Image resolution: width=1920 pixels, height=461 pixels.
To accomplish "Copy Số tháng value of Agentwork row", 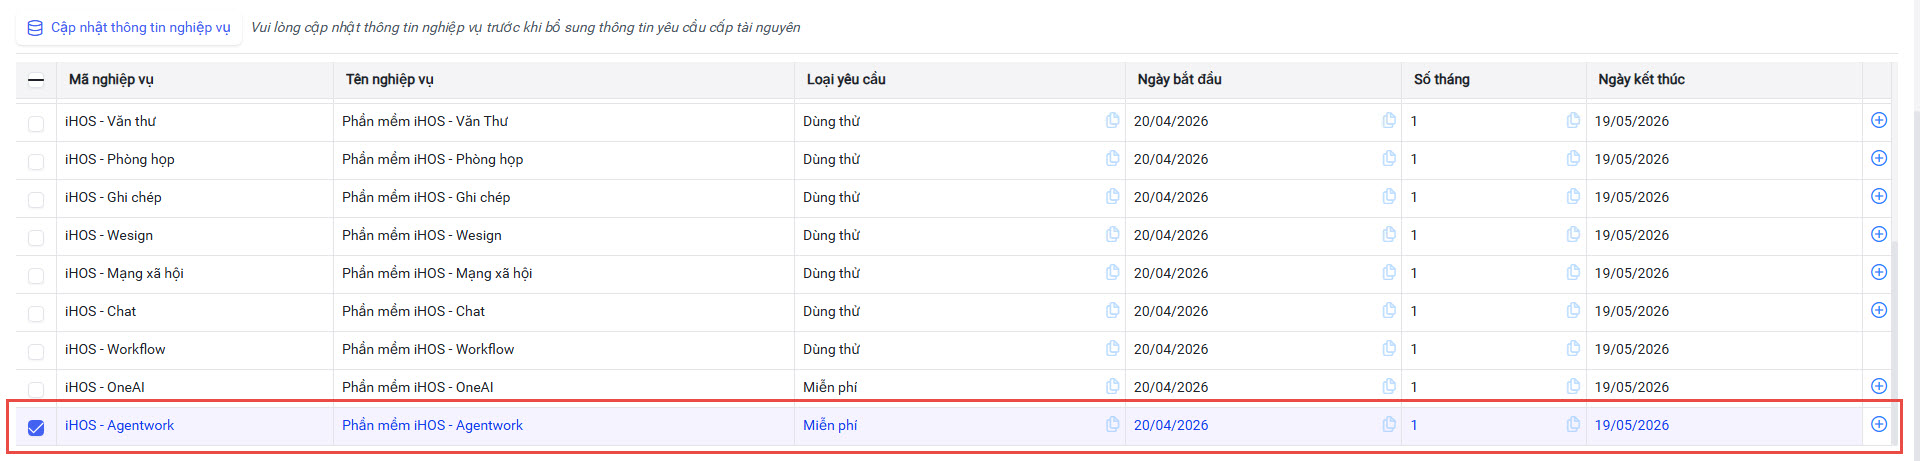I will pos(1573,424).
